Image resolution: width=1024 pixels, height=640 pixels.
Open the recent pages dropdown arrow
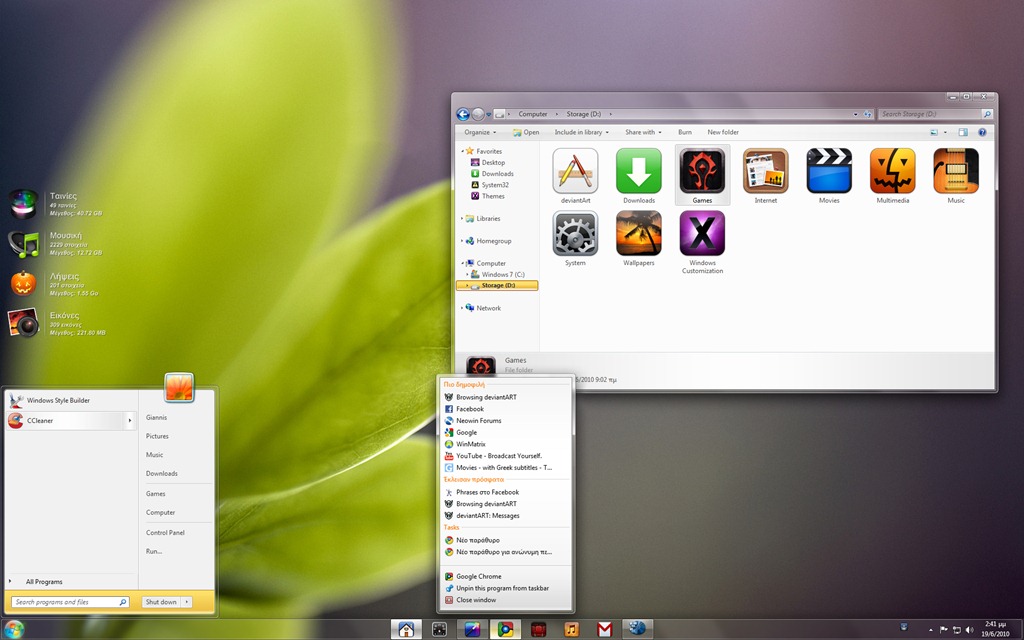click(x=488, y=115)
